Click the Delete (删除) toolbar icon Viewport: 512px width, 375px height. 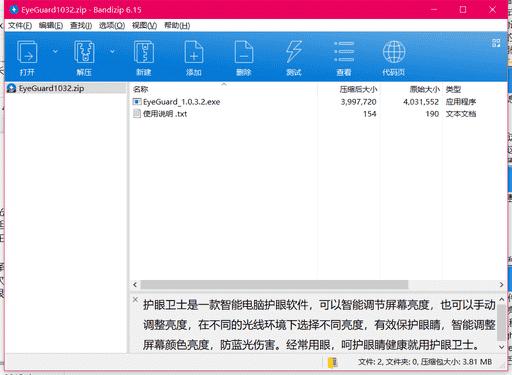click(x=244, y=52)
